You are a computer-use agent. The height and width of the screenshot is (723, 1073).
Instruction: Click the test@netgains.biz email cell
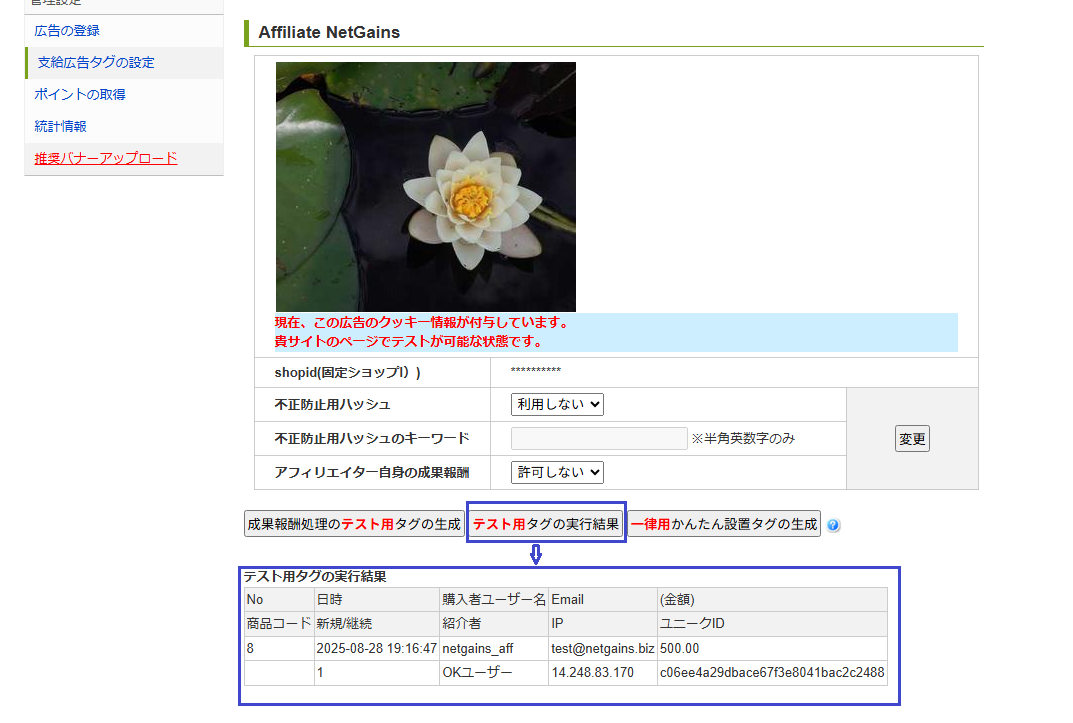(x=602, y=649)
